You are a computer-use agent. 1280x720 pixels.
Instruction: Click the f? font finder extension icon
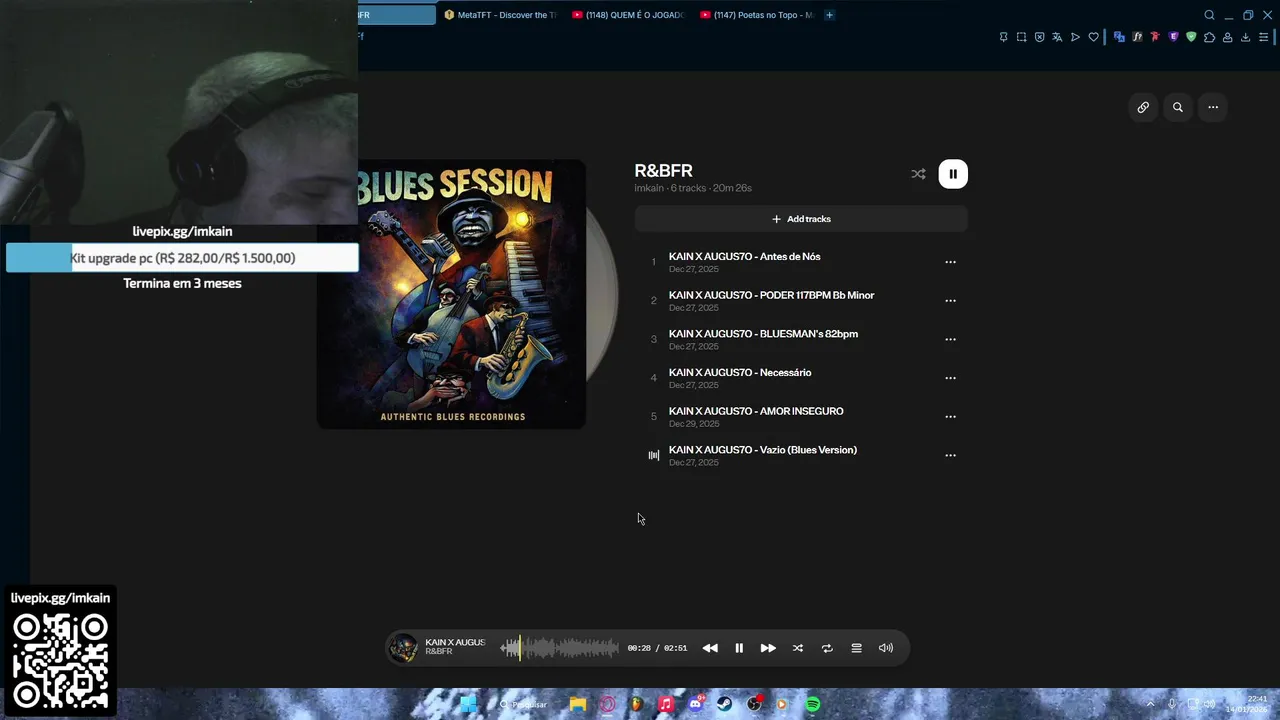[1137, 37]
